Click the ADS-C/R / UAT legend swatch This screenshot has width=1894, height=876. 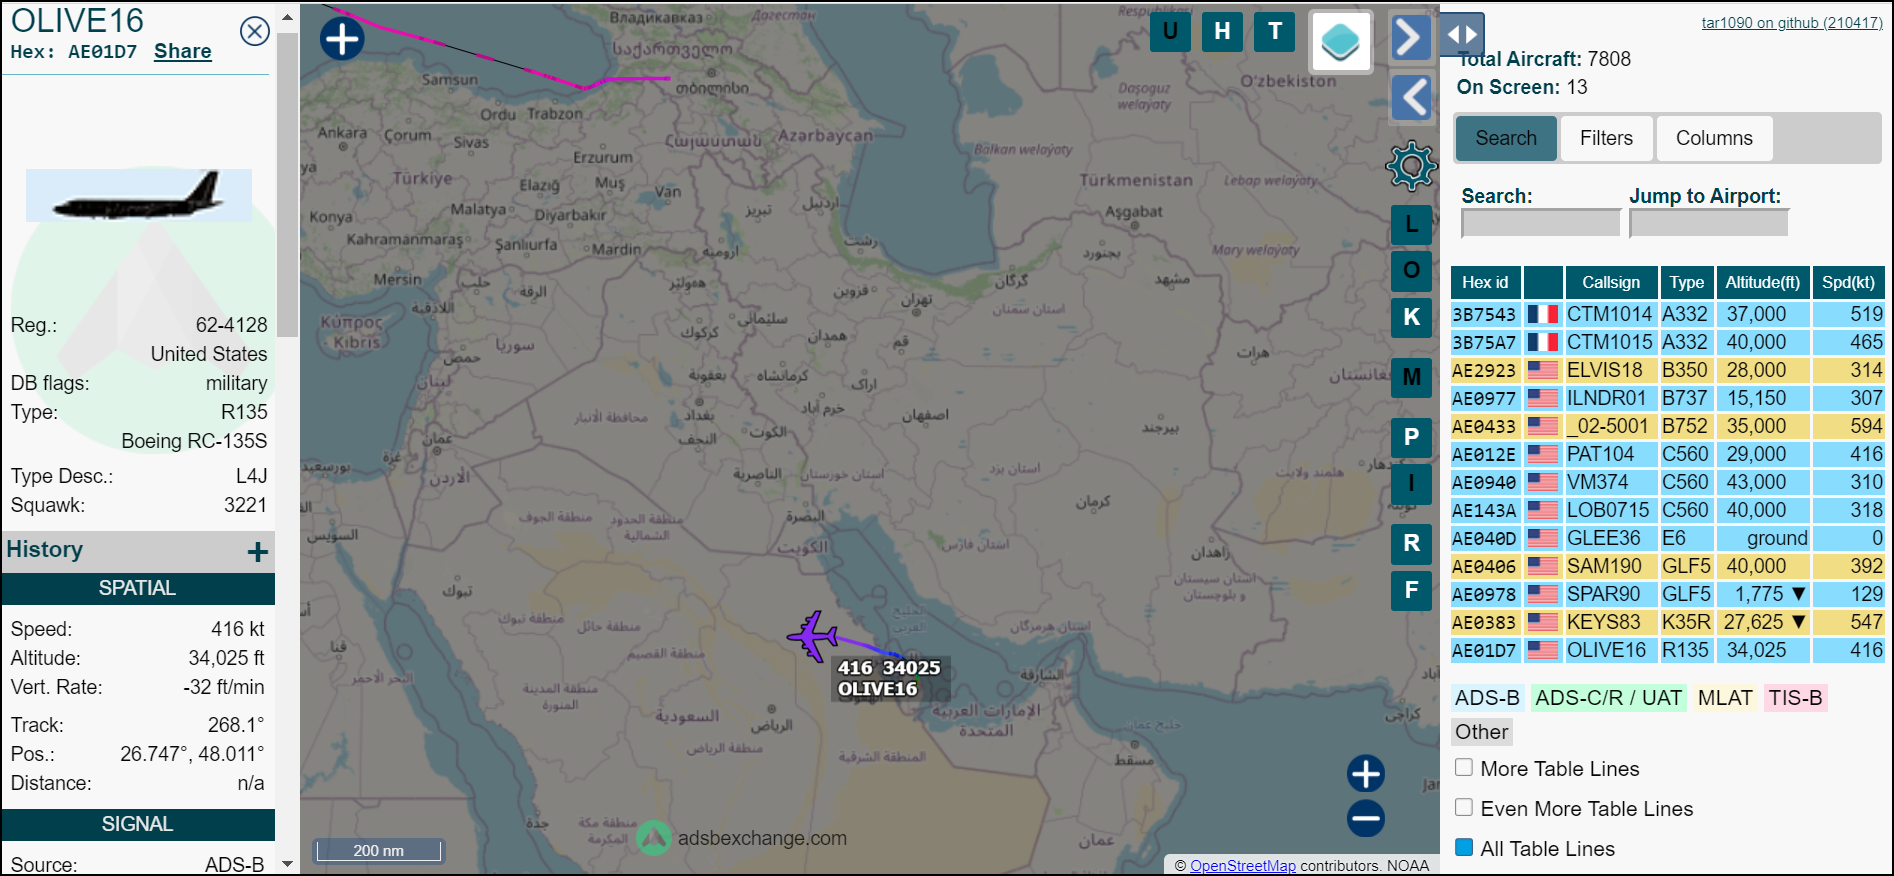coord(1609,698)
